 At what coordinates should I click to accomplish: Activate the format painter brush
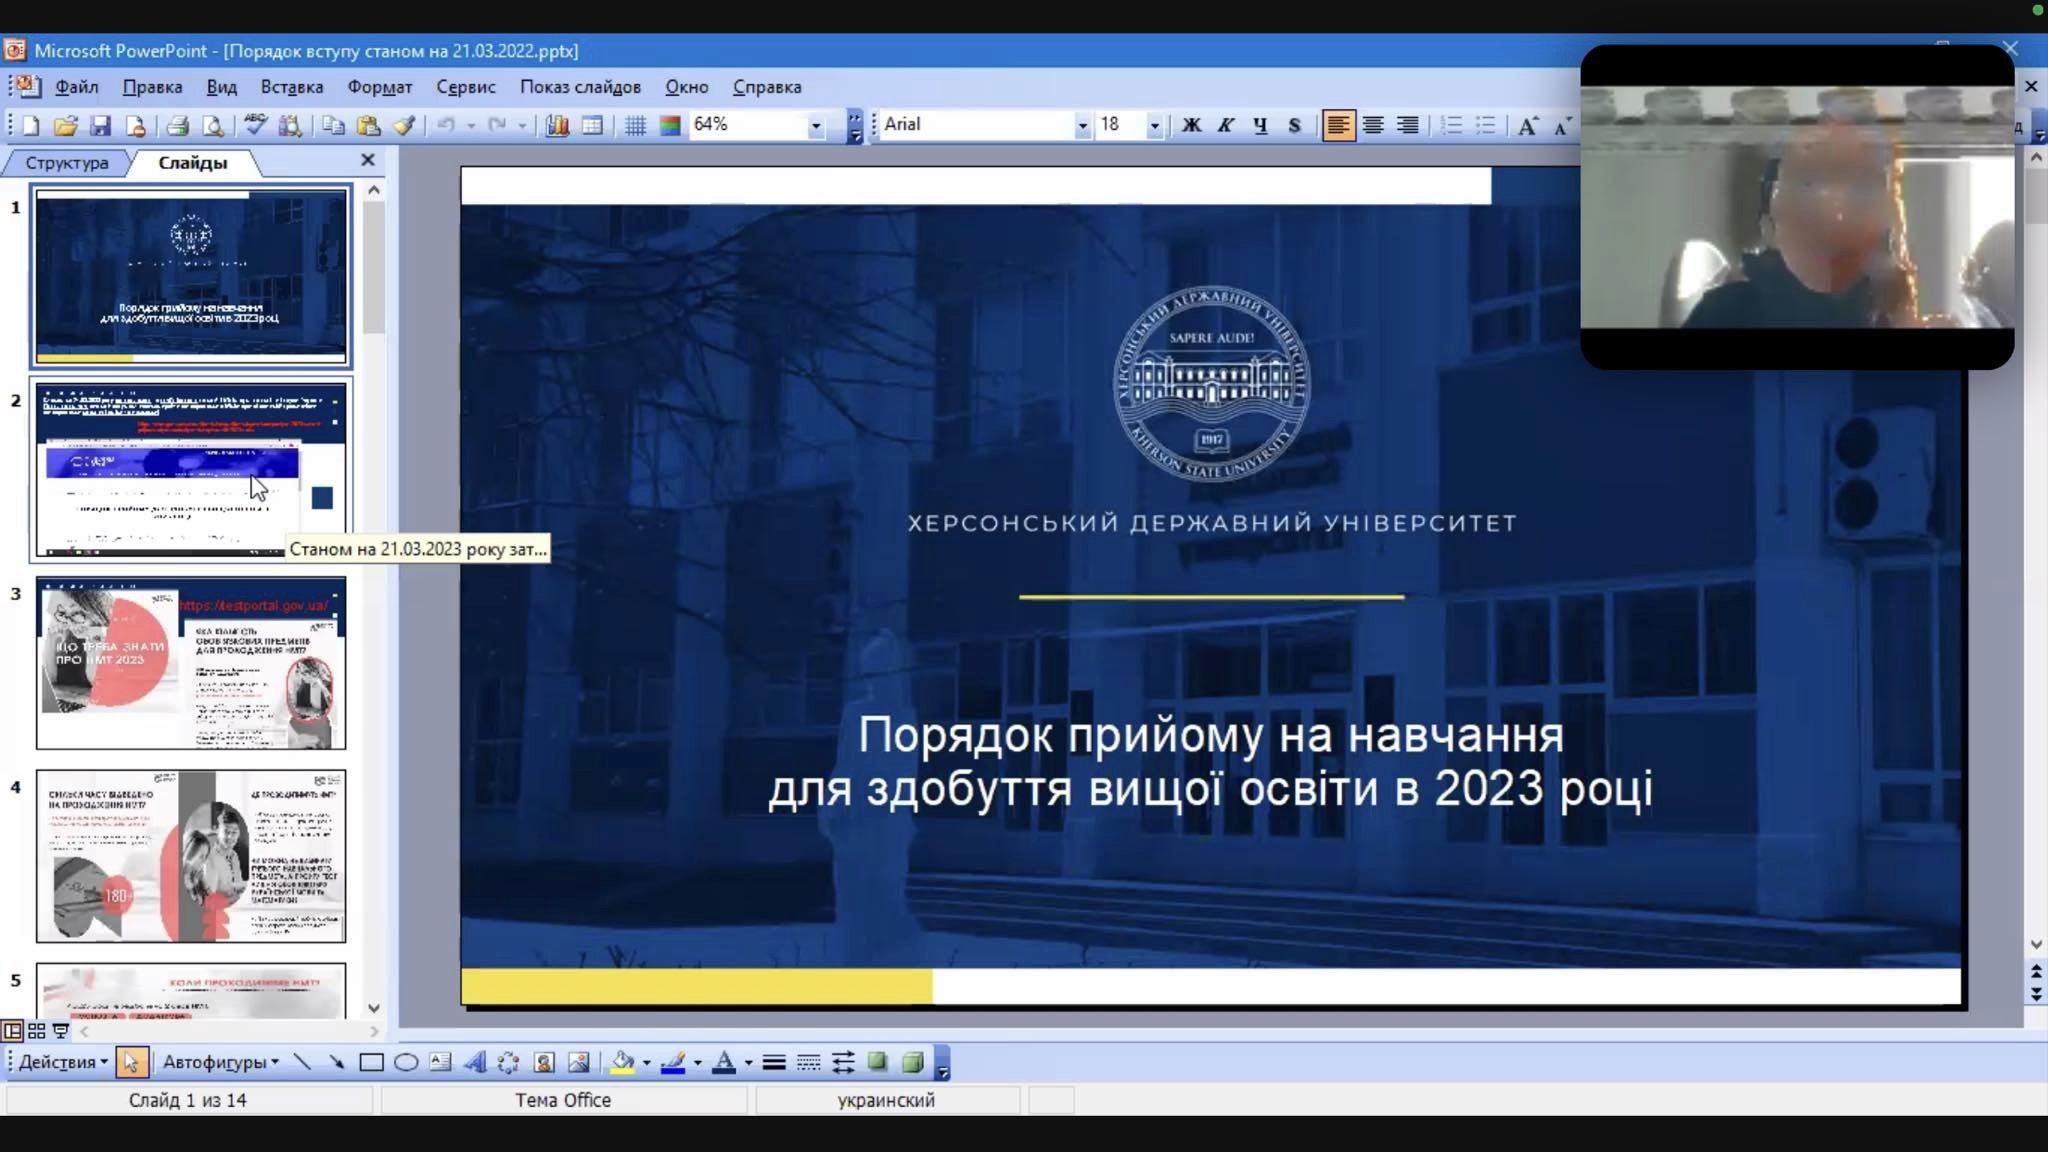coord(403,125)
